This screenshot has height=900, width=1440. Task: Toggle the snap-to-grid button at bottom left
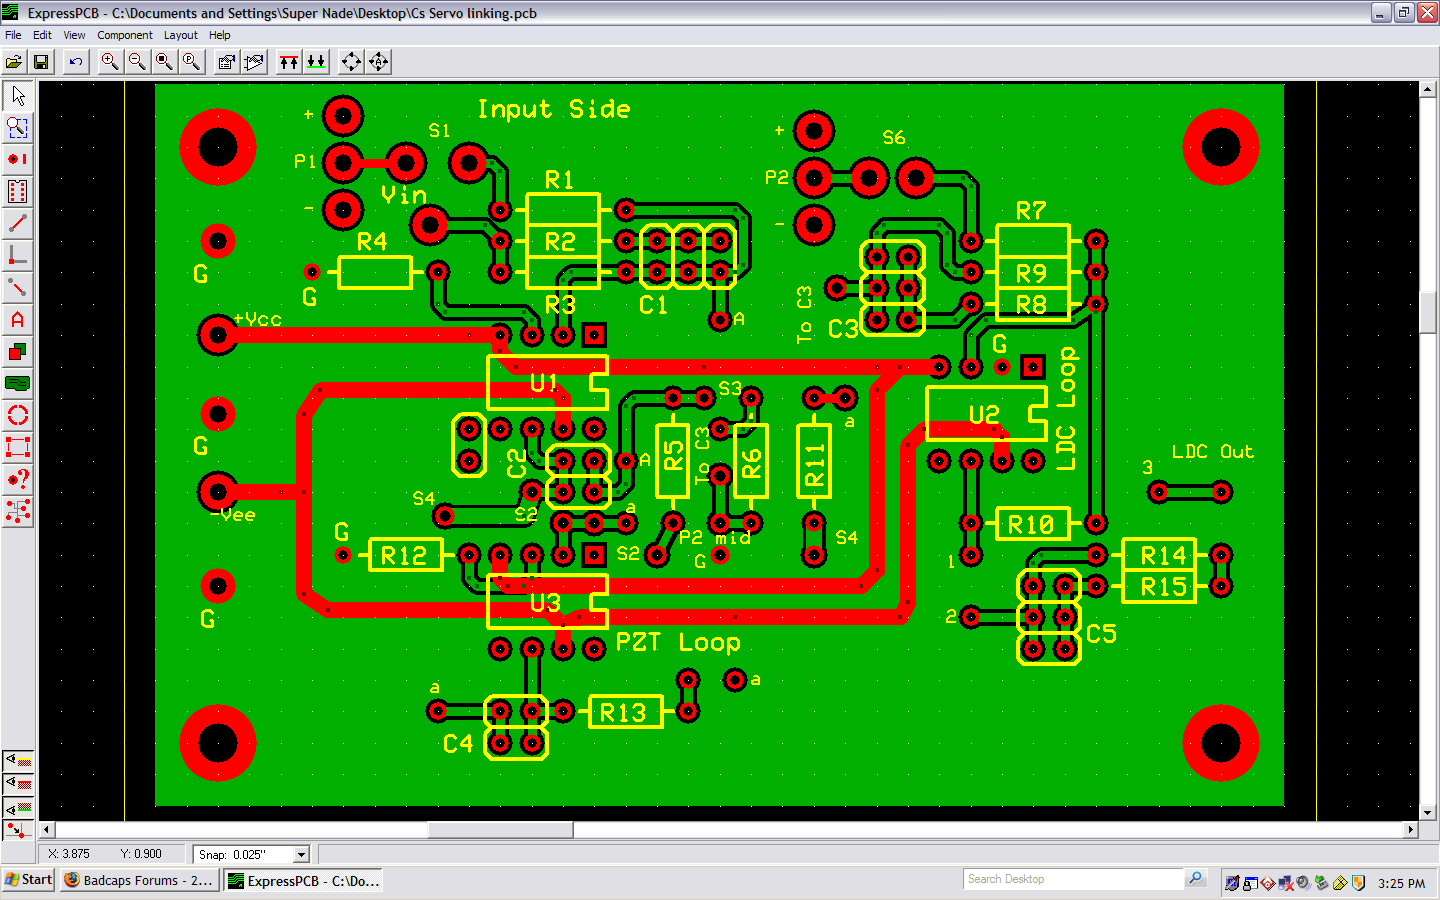tap(18, 830)
